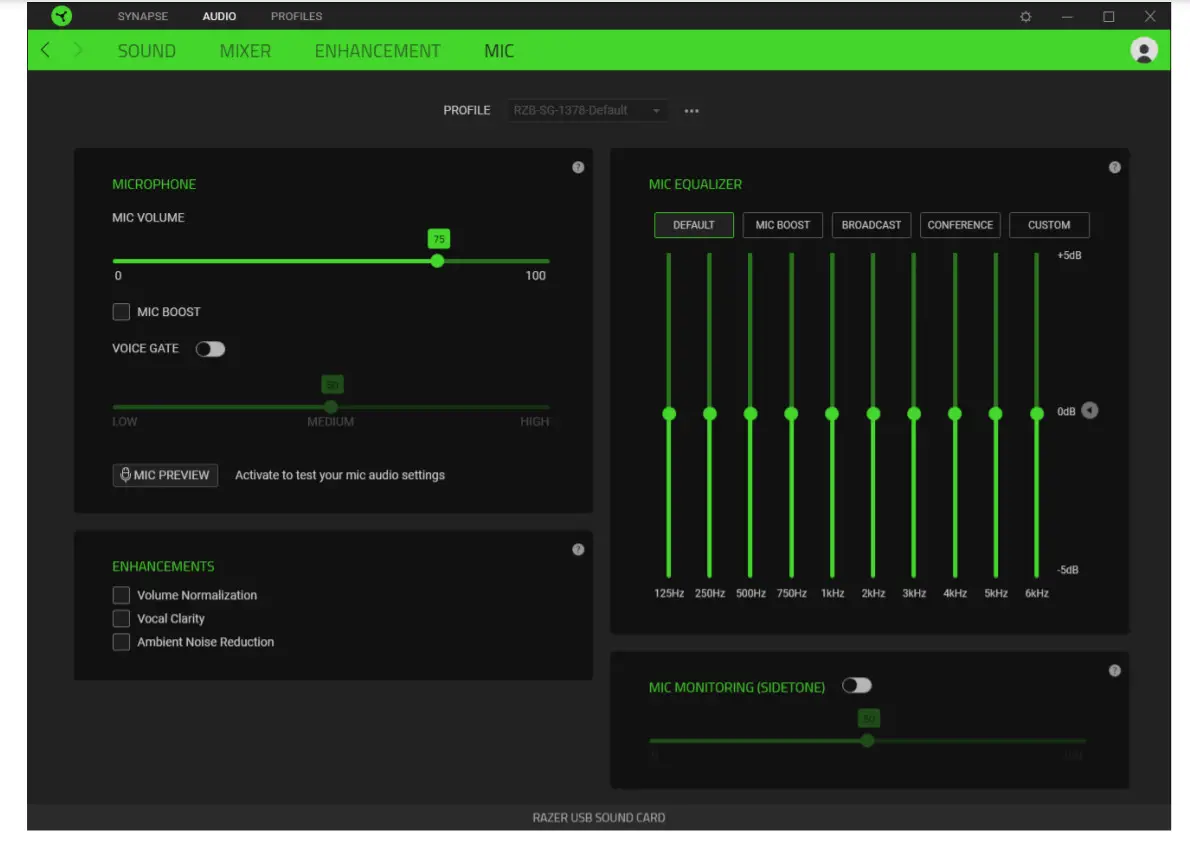Click the 0dB equalizer reset arrow

[1090, 411]
